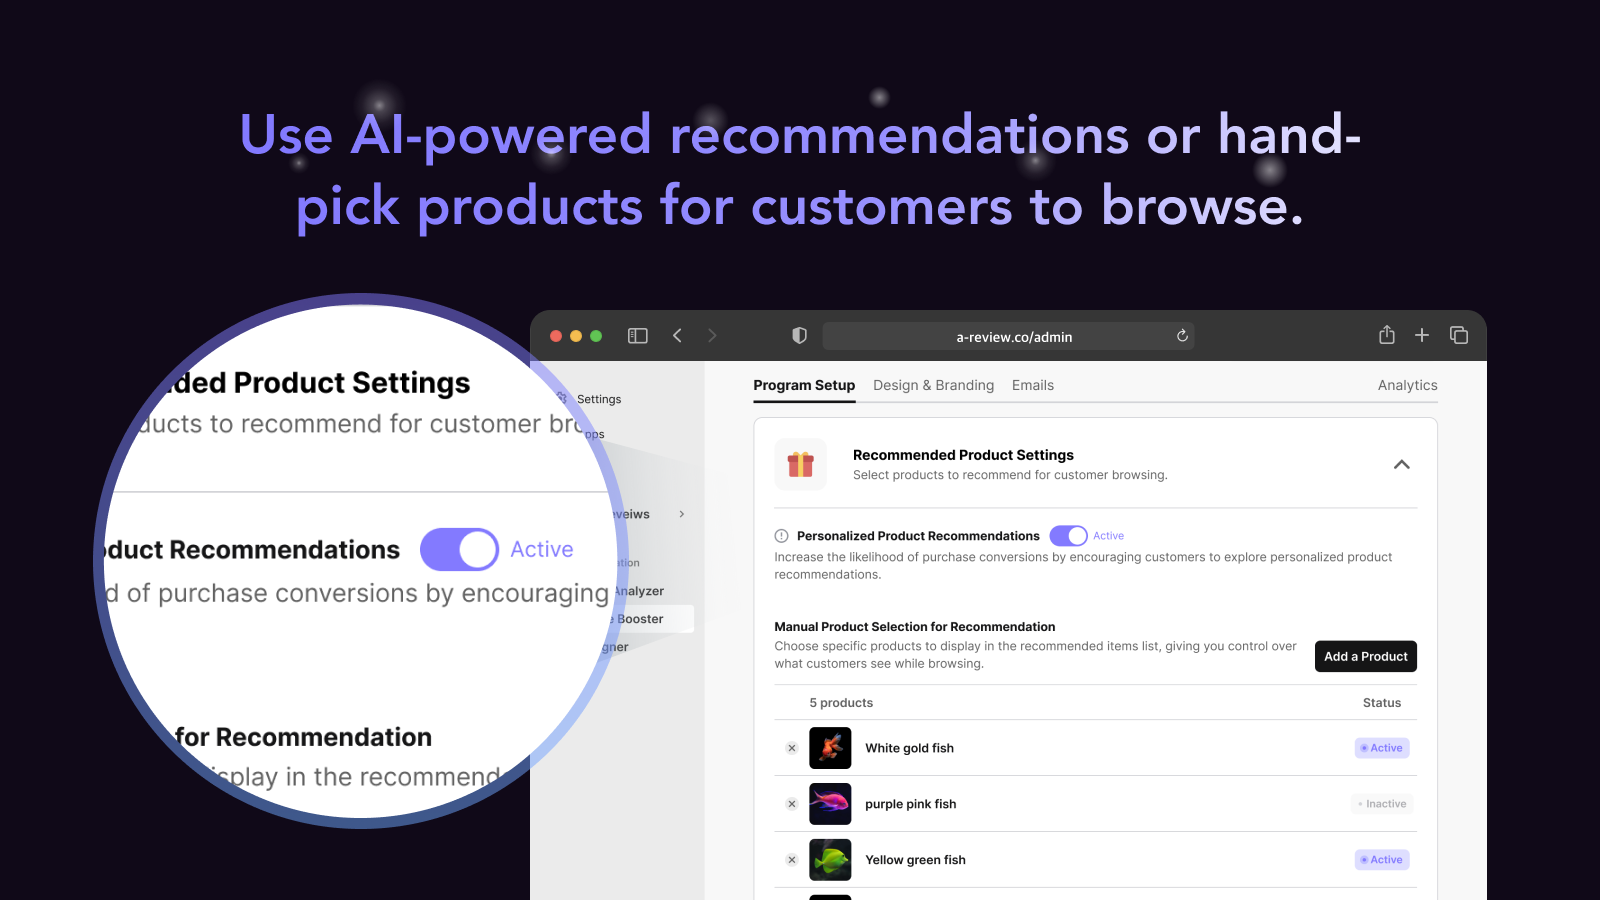
Task: Click the browser back navigation arrow
Action: point(677,335)
